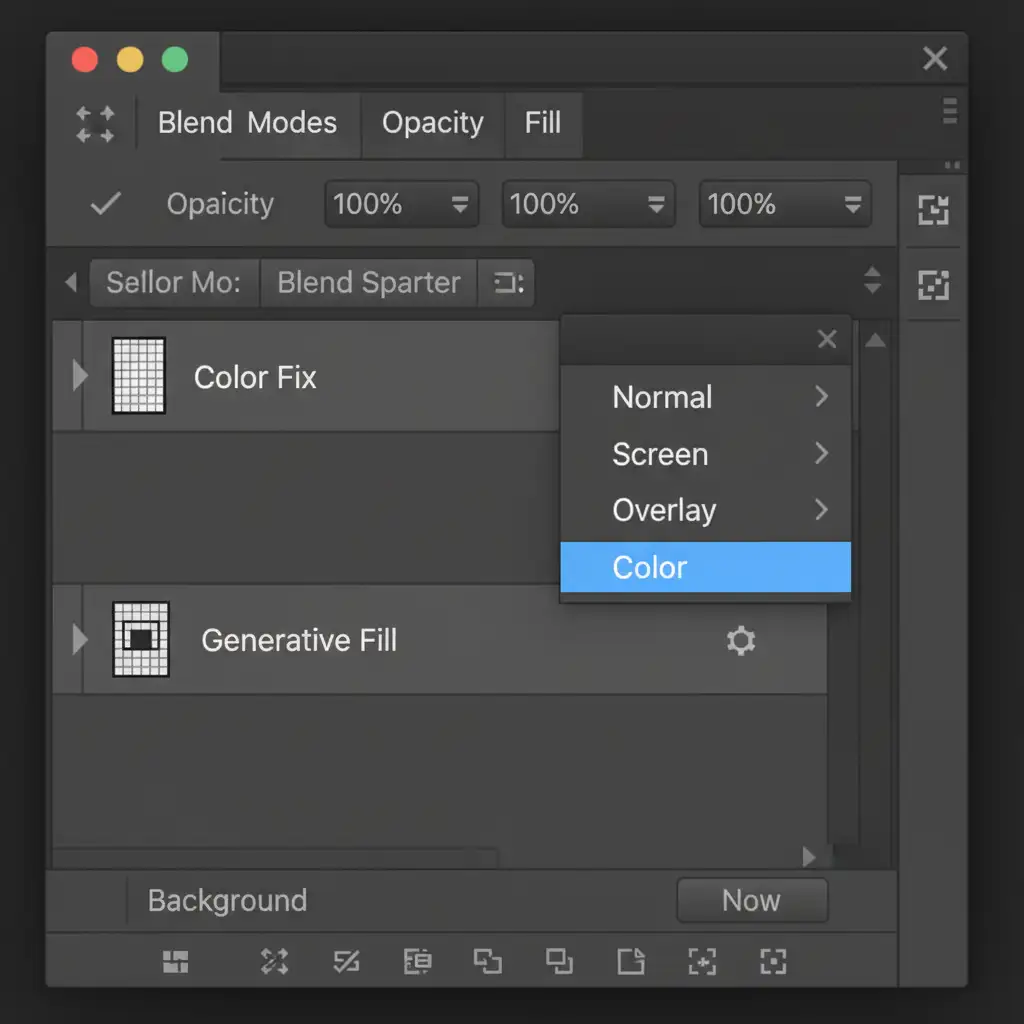Click the new page icon in bottom toolbar
This screenshot has height=1024, width=1024.
point(630,962)
